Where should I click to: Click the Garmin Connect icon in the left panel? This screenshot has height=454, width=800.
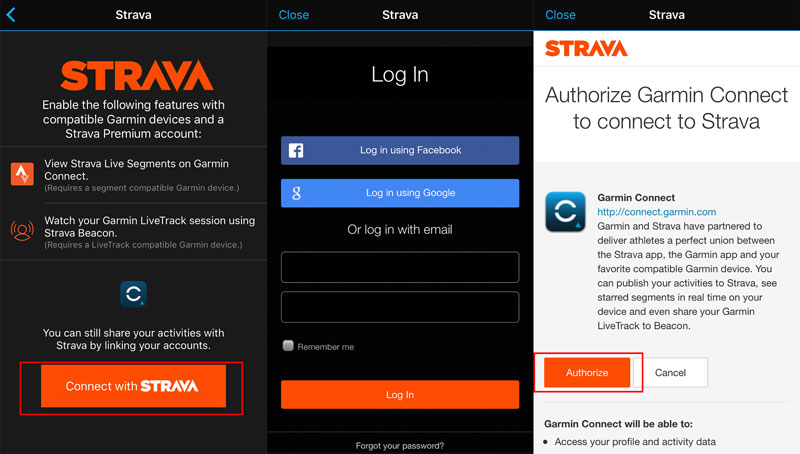click(x=133, y=294)
